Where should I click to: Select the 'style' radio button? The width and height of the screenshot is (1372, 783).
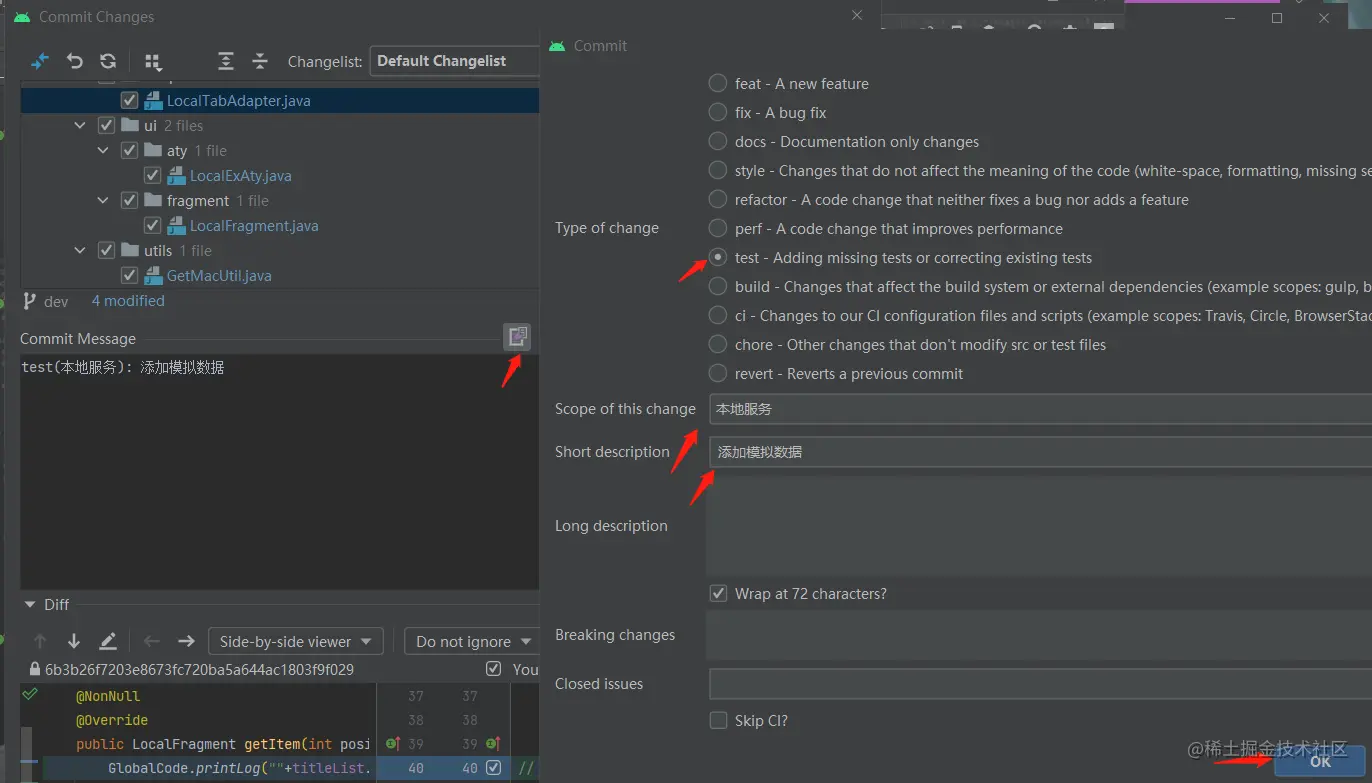[x=718, y=170]
